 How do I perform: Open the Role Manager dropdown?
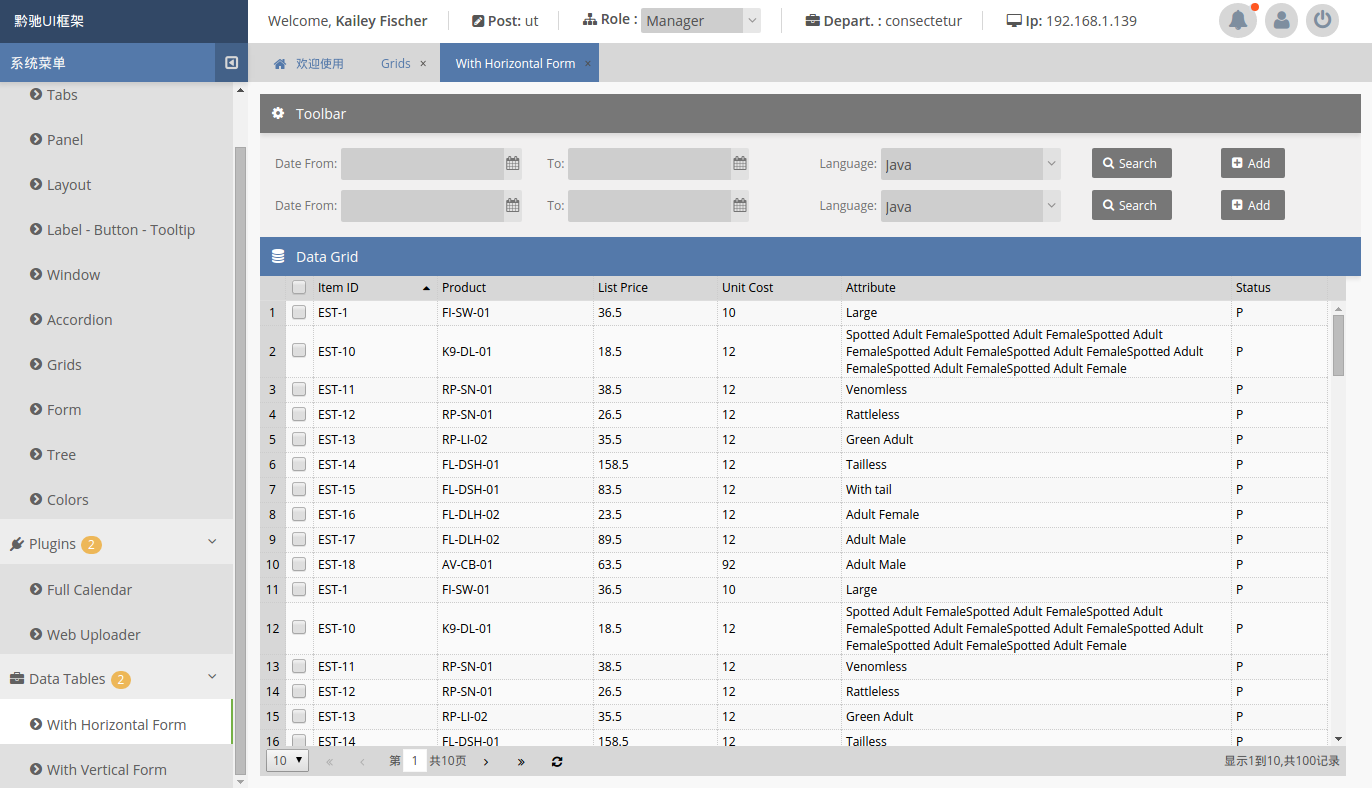click(700, 21)
